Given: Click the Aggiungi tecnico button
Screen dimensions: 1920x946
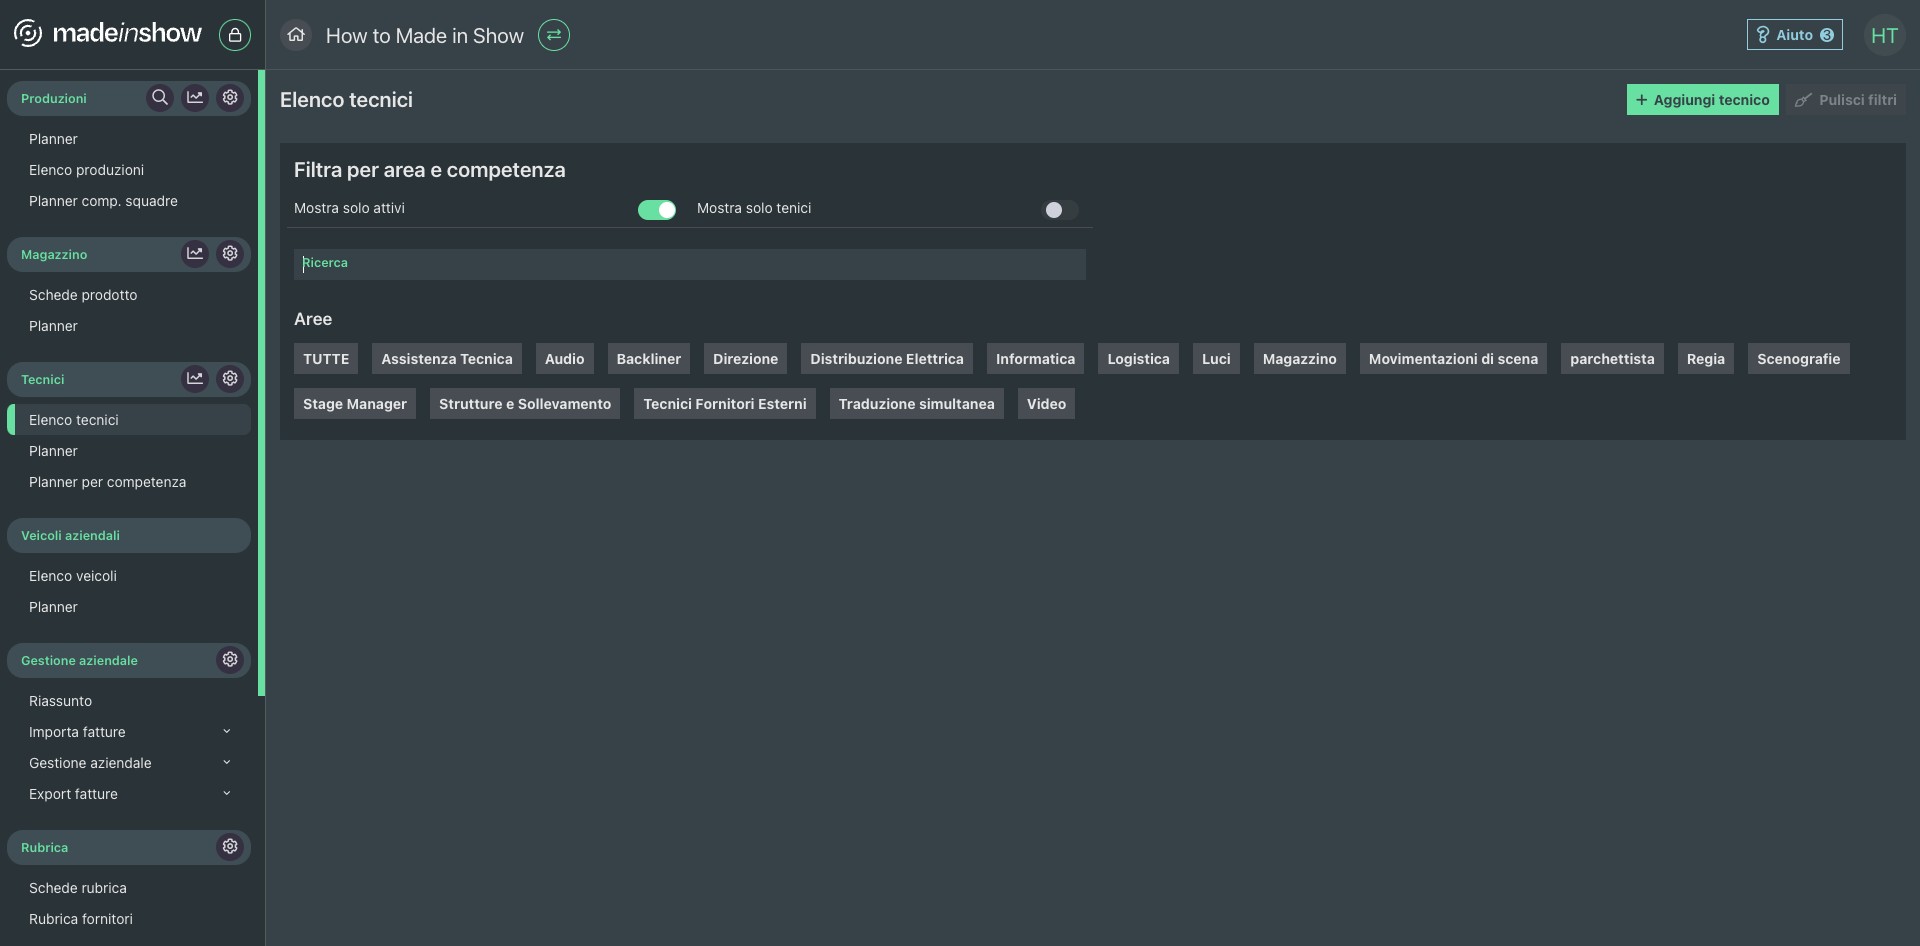Looking at the screenshot, I should [x=1702, y=100].
